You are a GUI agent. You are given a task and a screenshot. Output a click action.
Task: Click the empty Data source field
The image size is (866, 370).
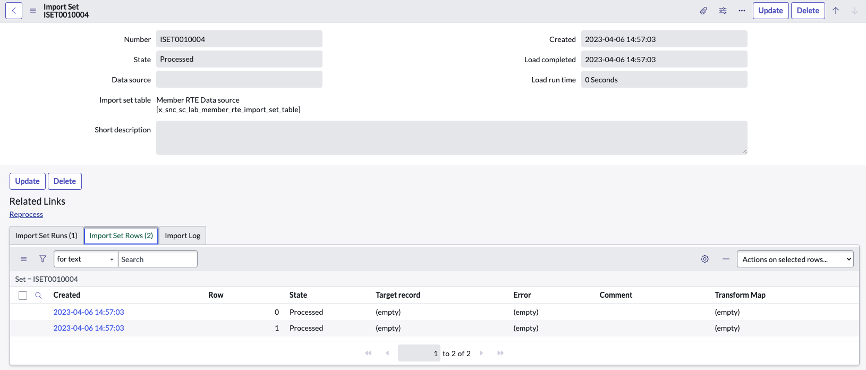(239, 80)
